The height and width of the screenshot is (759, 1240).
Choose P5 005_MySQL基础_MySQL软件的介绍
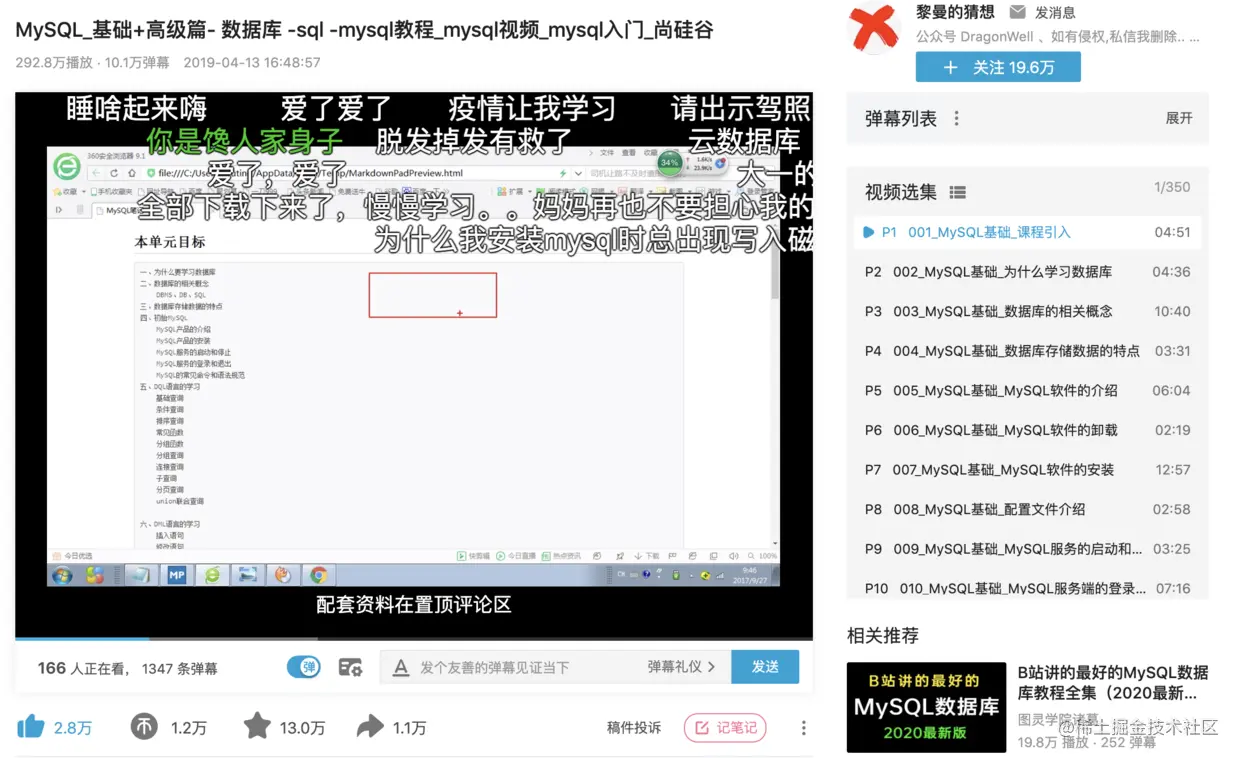pos(1026,390)
